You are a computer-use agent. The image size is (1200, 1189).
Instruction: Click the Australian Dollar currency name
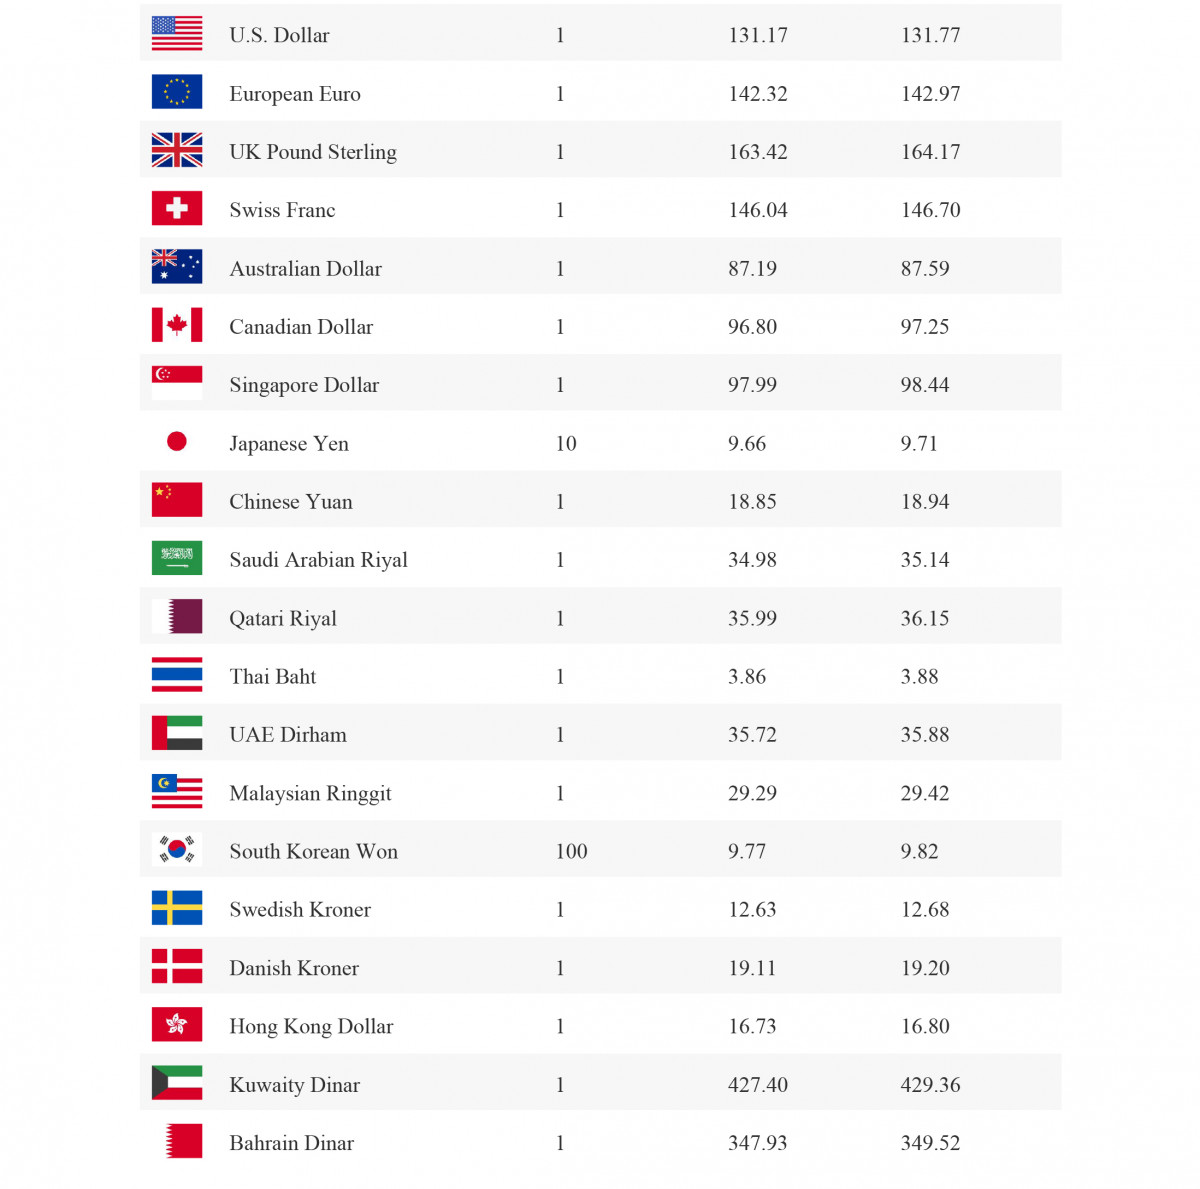click(306, 268)
